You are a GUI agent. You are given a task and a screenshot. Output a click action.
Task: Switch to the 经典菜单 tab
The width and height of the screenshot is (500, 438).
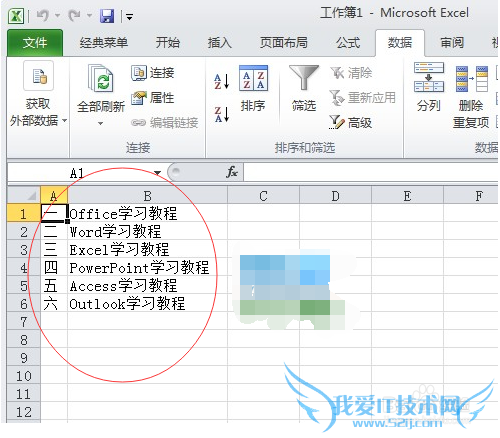point(104,43)
